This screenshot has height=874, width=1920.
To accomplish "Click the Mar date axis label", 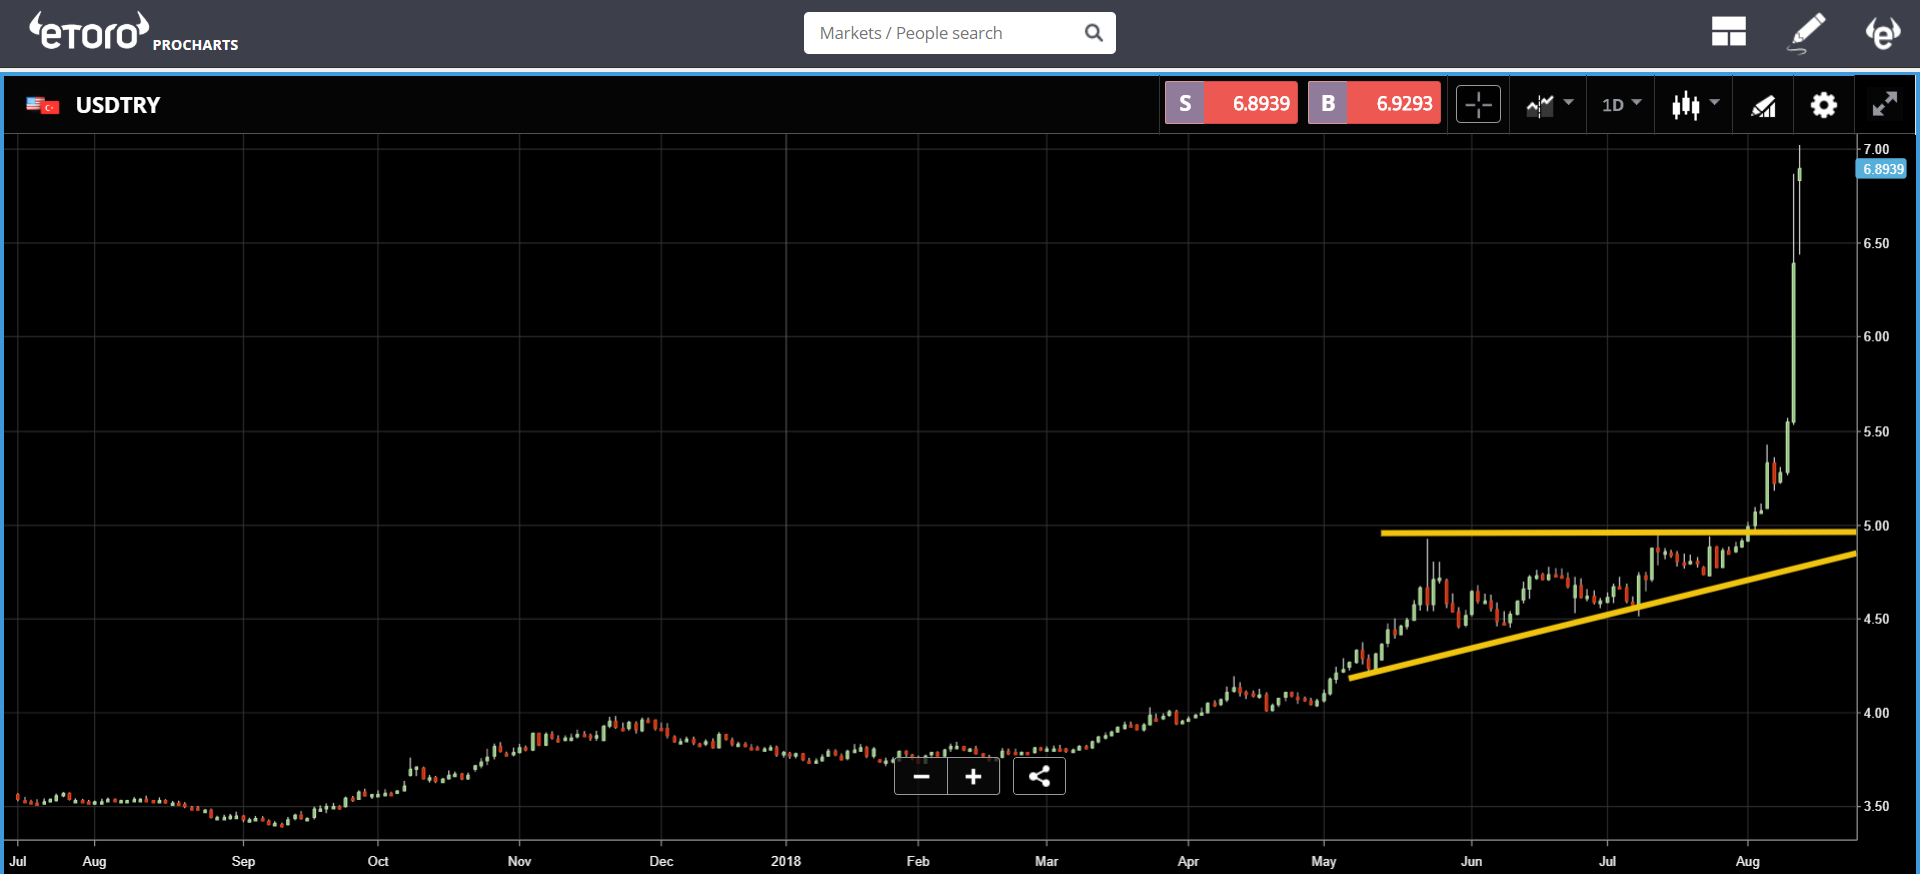I will coord(1046,861).
